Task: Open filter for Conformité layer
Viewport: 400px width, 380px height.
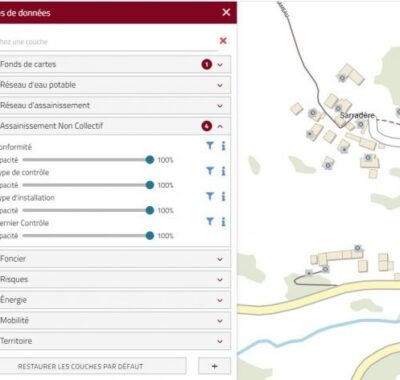Action: pos(210,146)
